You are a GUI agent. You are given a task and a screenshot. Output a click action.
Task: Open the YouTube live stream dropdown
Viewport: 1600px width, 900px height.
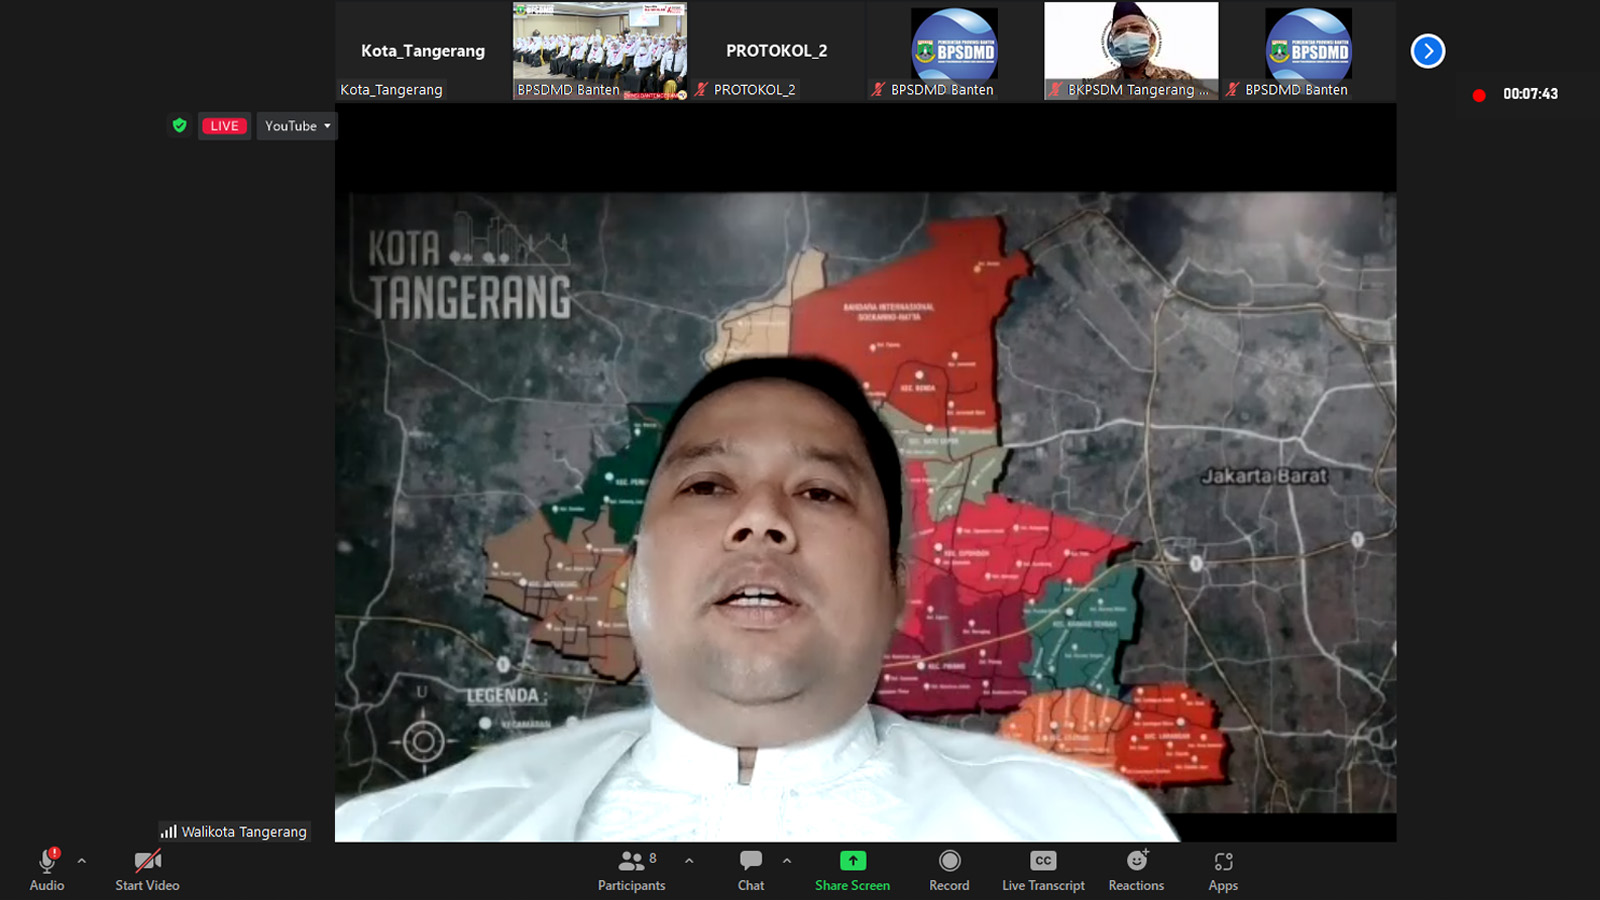[x=297, y=126]
